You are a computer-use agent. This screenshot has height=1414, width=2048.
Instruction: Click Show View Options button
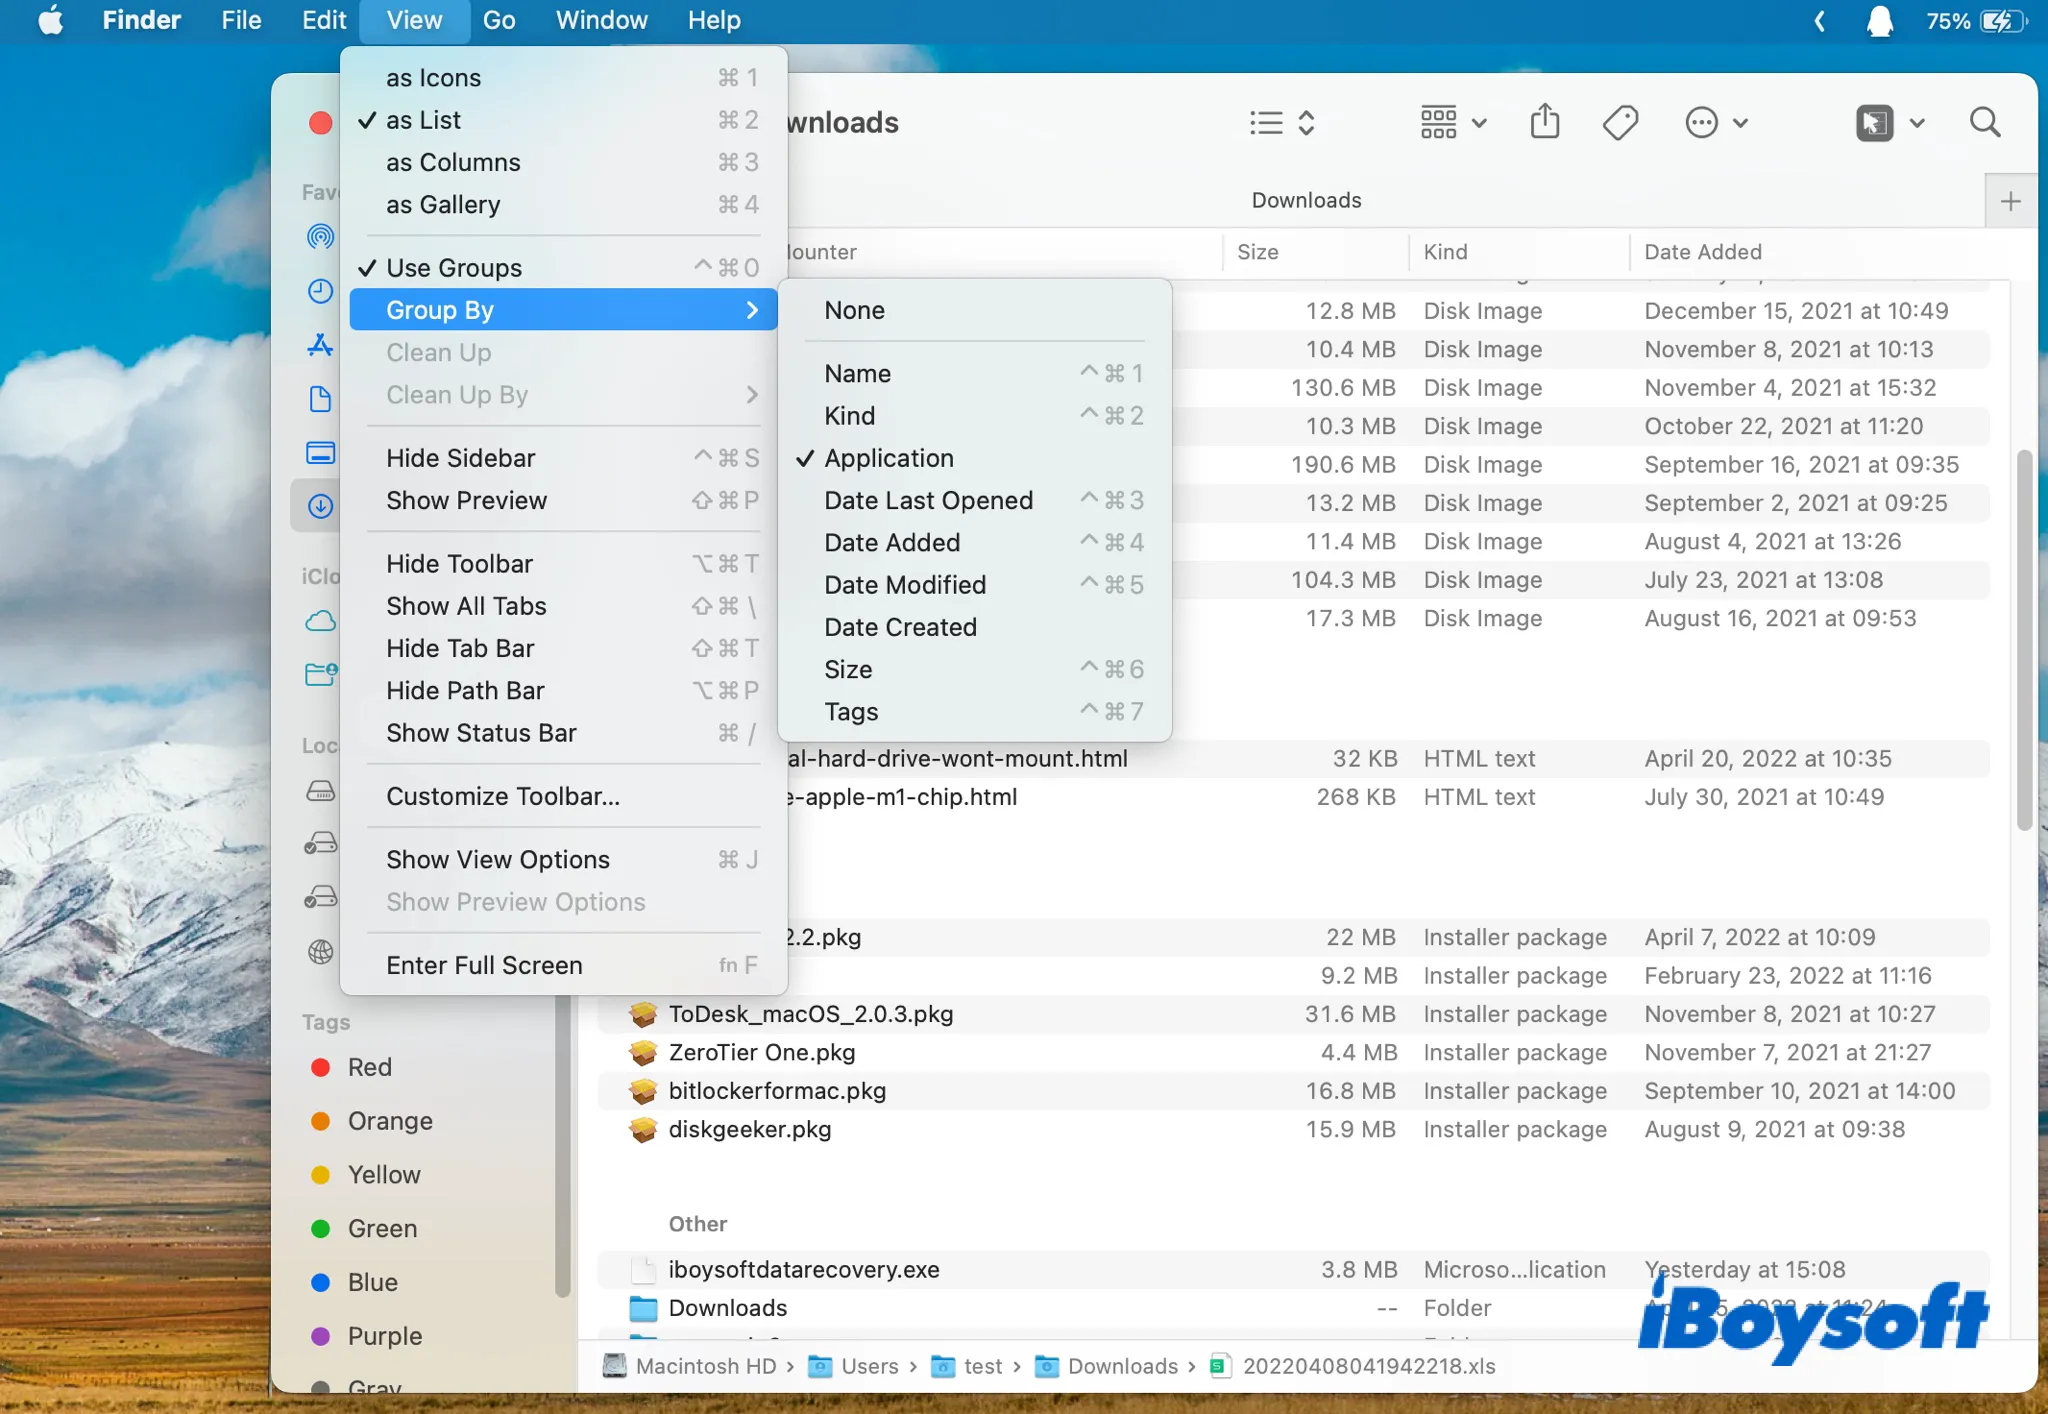pyautogui.click(x=496, y=859)
